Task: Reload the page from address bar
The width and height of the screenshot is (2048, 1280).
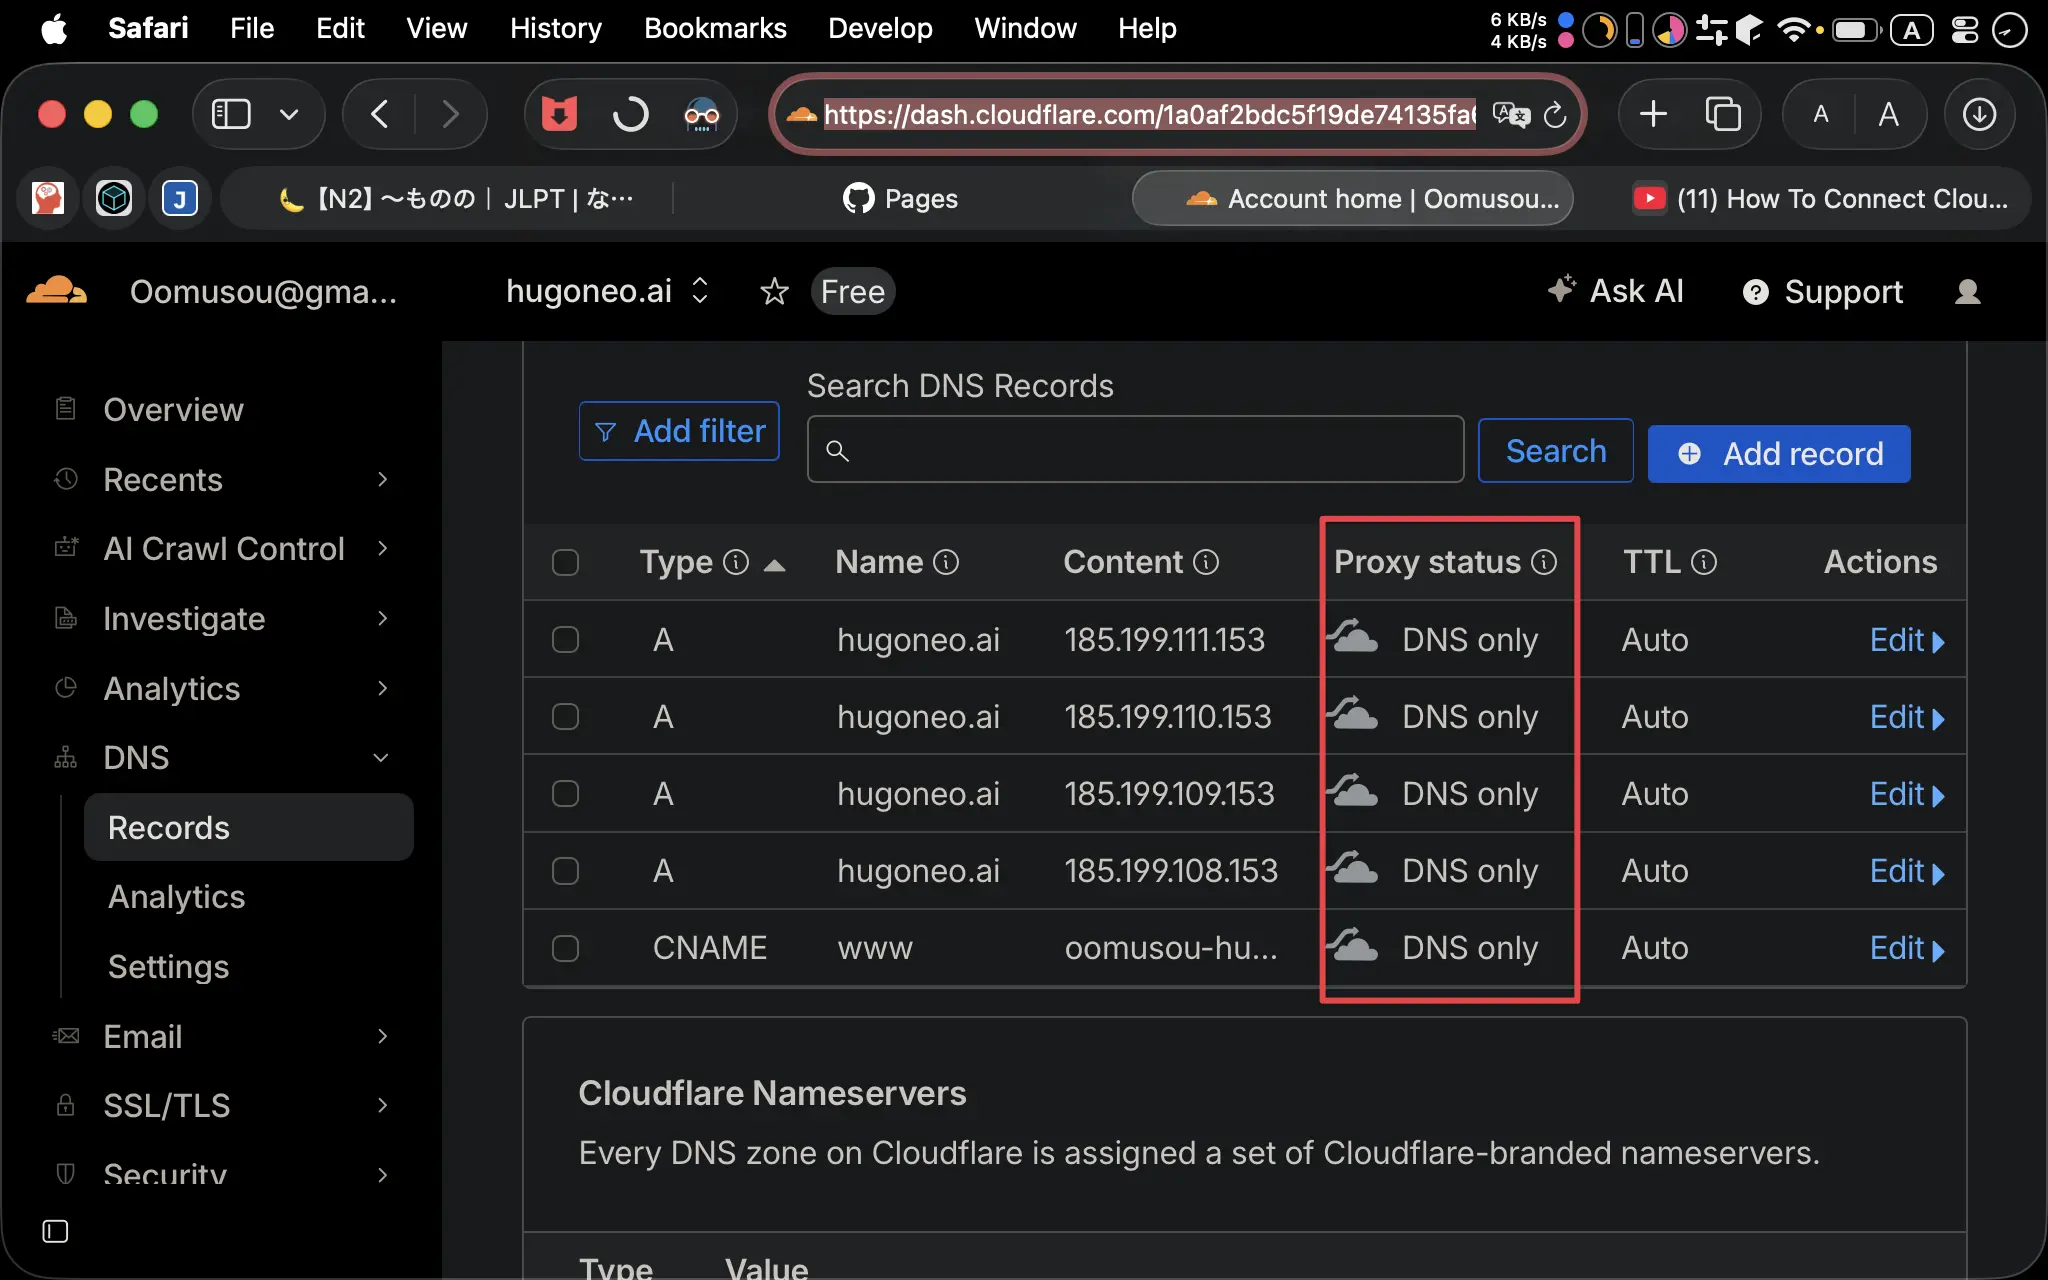Action: point(1555,115)
